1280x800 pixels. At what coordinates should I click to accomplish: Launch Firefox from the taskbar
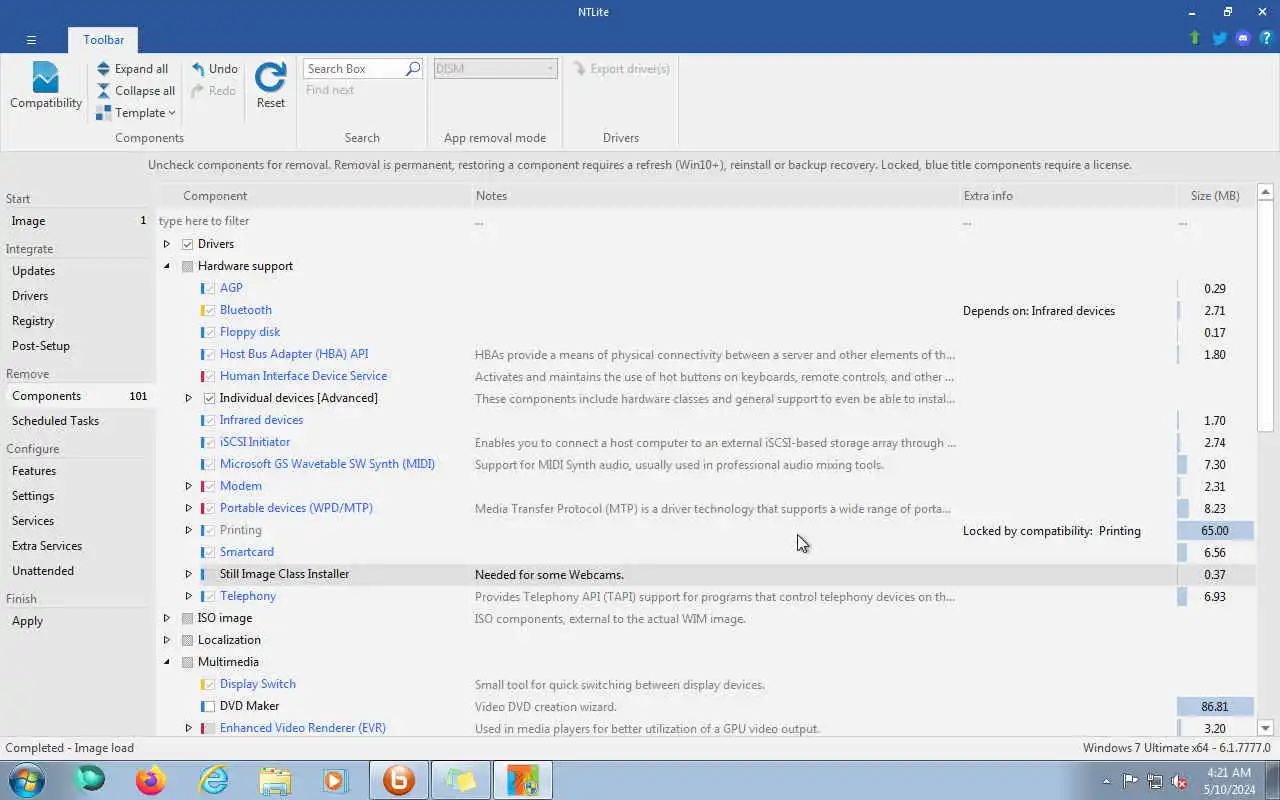pos(151,780)
